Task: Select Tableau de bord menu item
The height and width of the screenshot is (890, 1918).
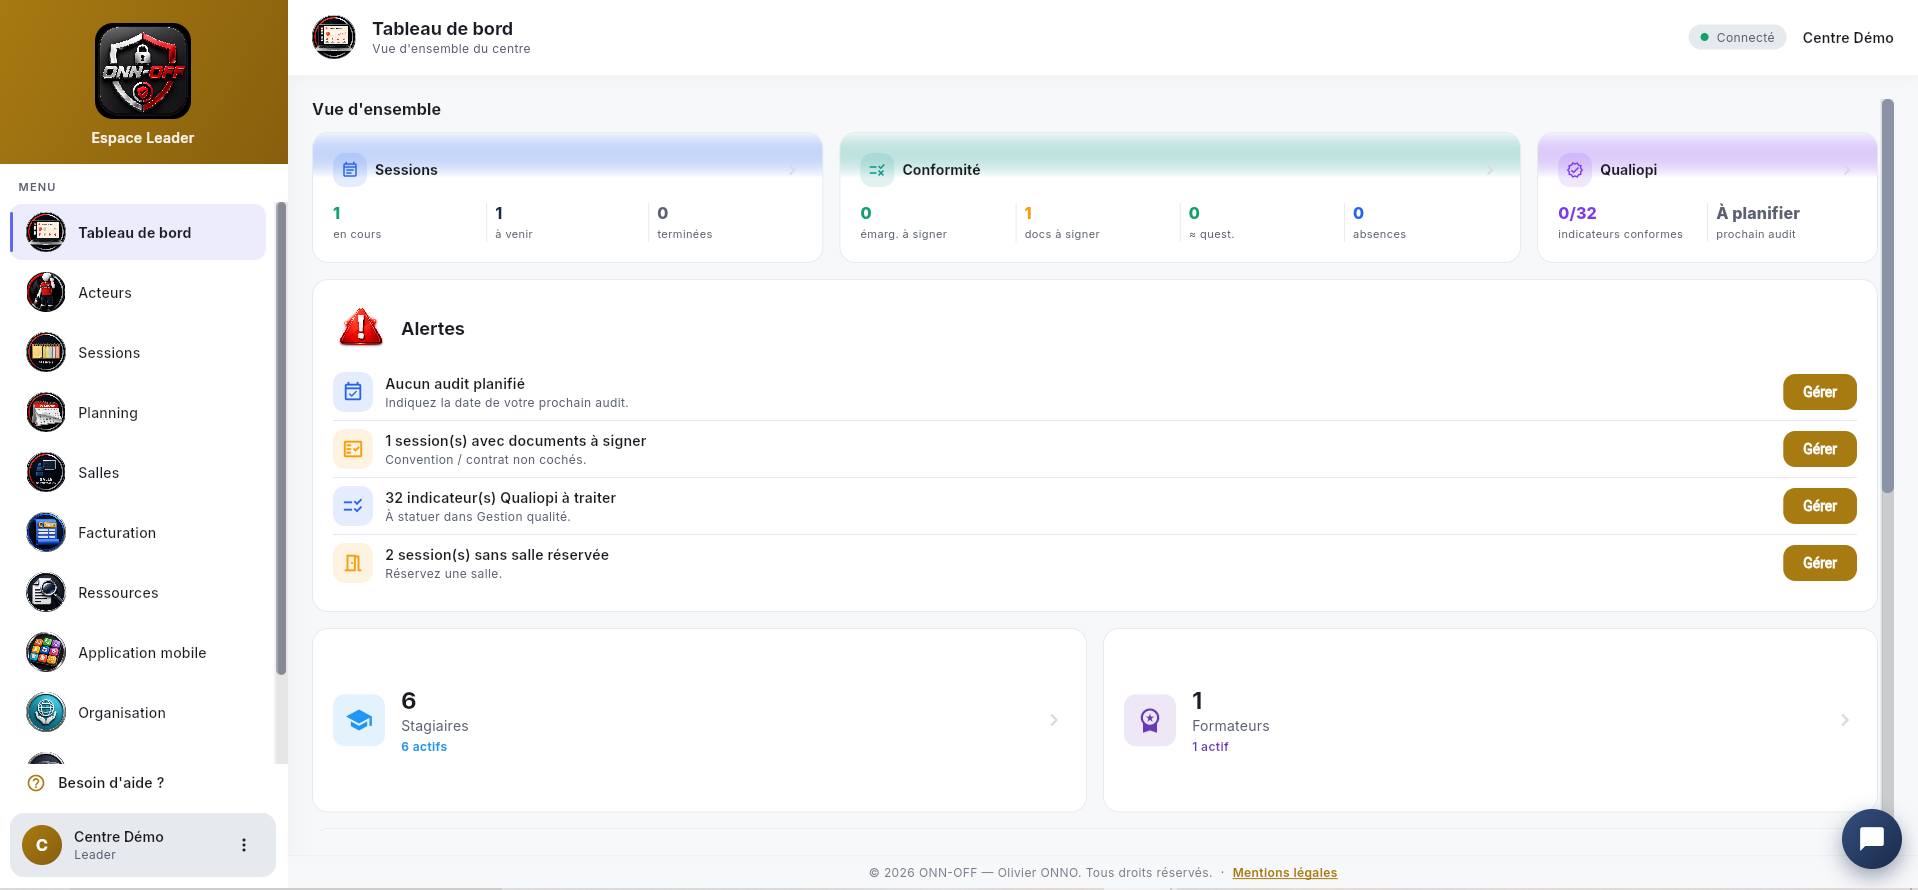Action: click(x=138, y=232)
